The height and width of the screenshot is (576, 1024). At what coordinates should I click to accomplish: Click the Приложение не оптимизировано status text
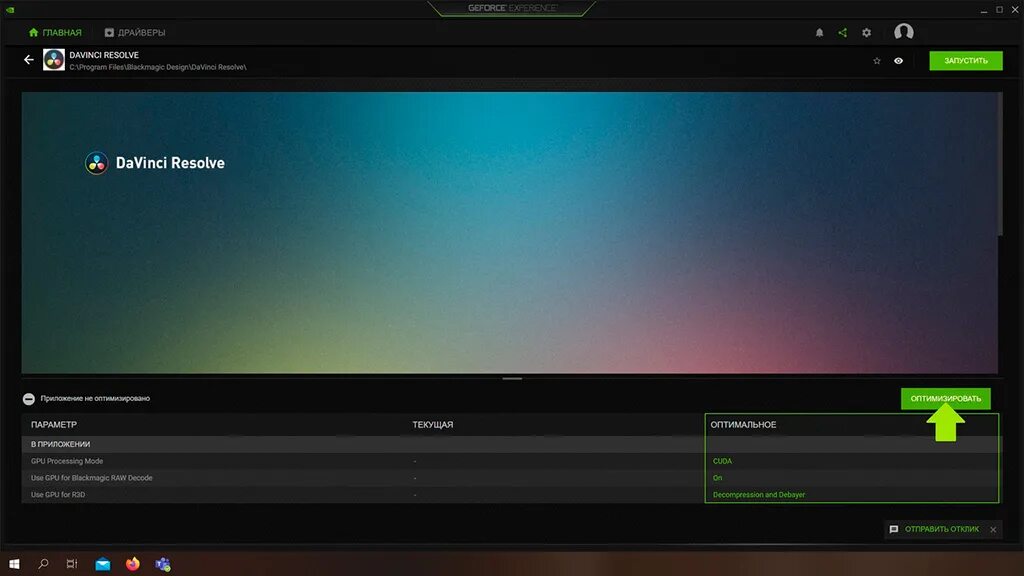(95, 398)
